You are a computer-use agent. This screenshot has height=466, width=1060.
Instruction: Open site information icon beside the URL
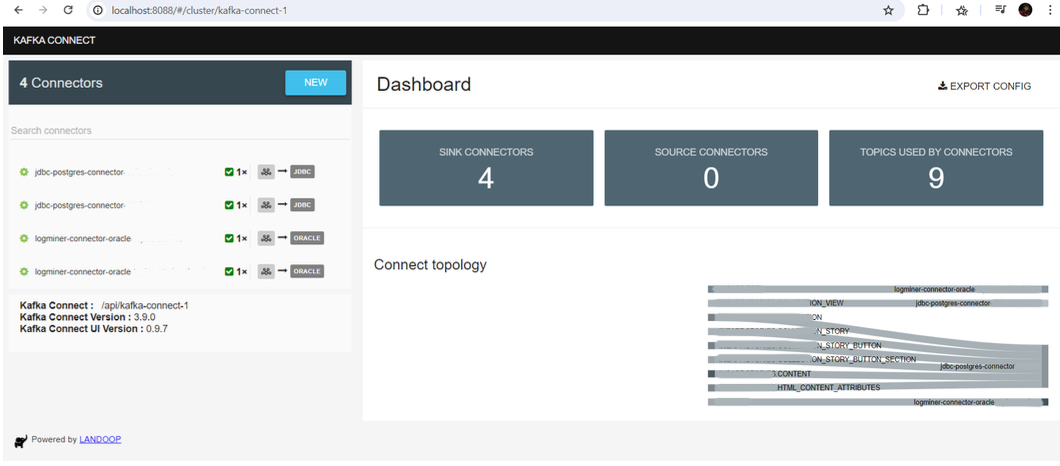click(x=98, y=11)
